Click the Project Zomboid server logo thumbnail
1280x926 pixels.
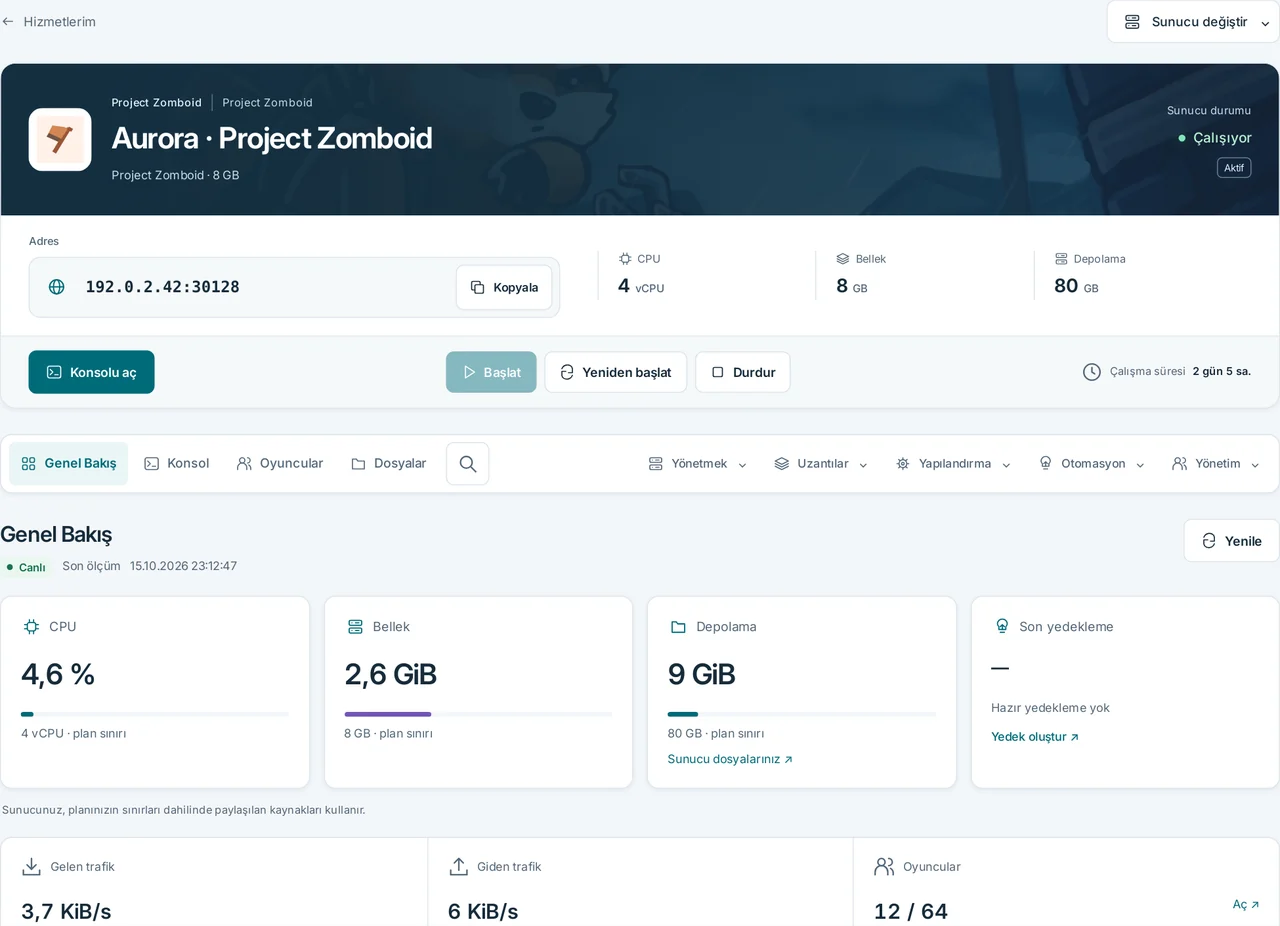[60, 139]
